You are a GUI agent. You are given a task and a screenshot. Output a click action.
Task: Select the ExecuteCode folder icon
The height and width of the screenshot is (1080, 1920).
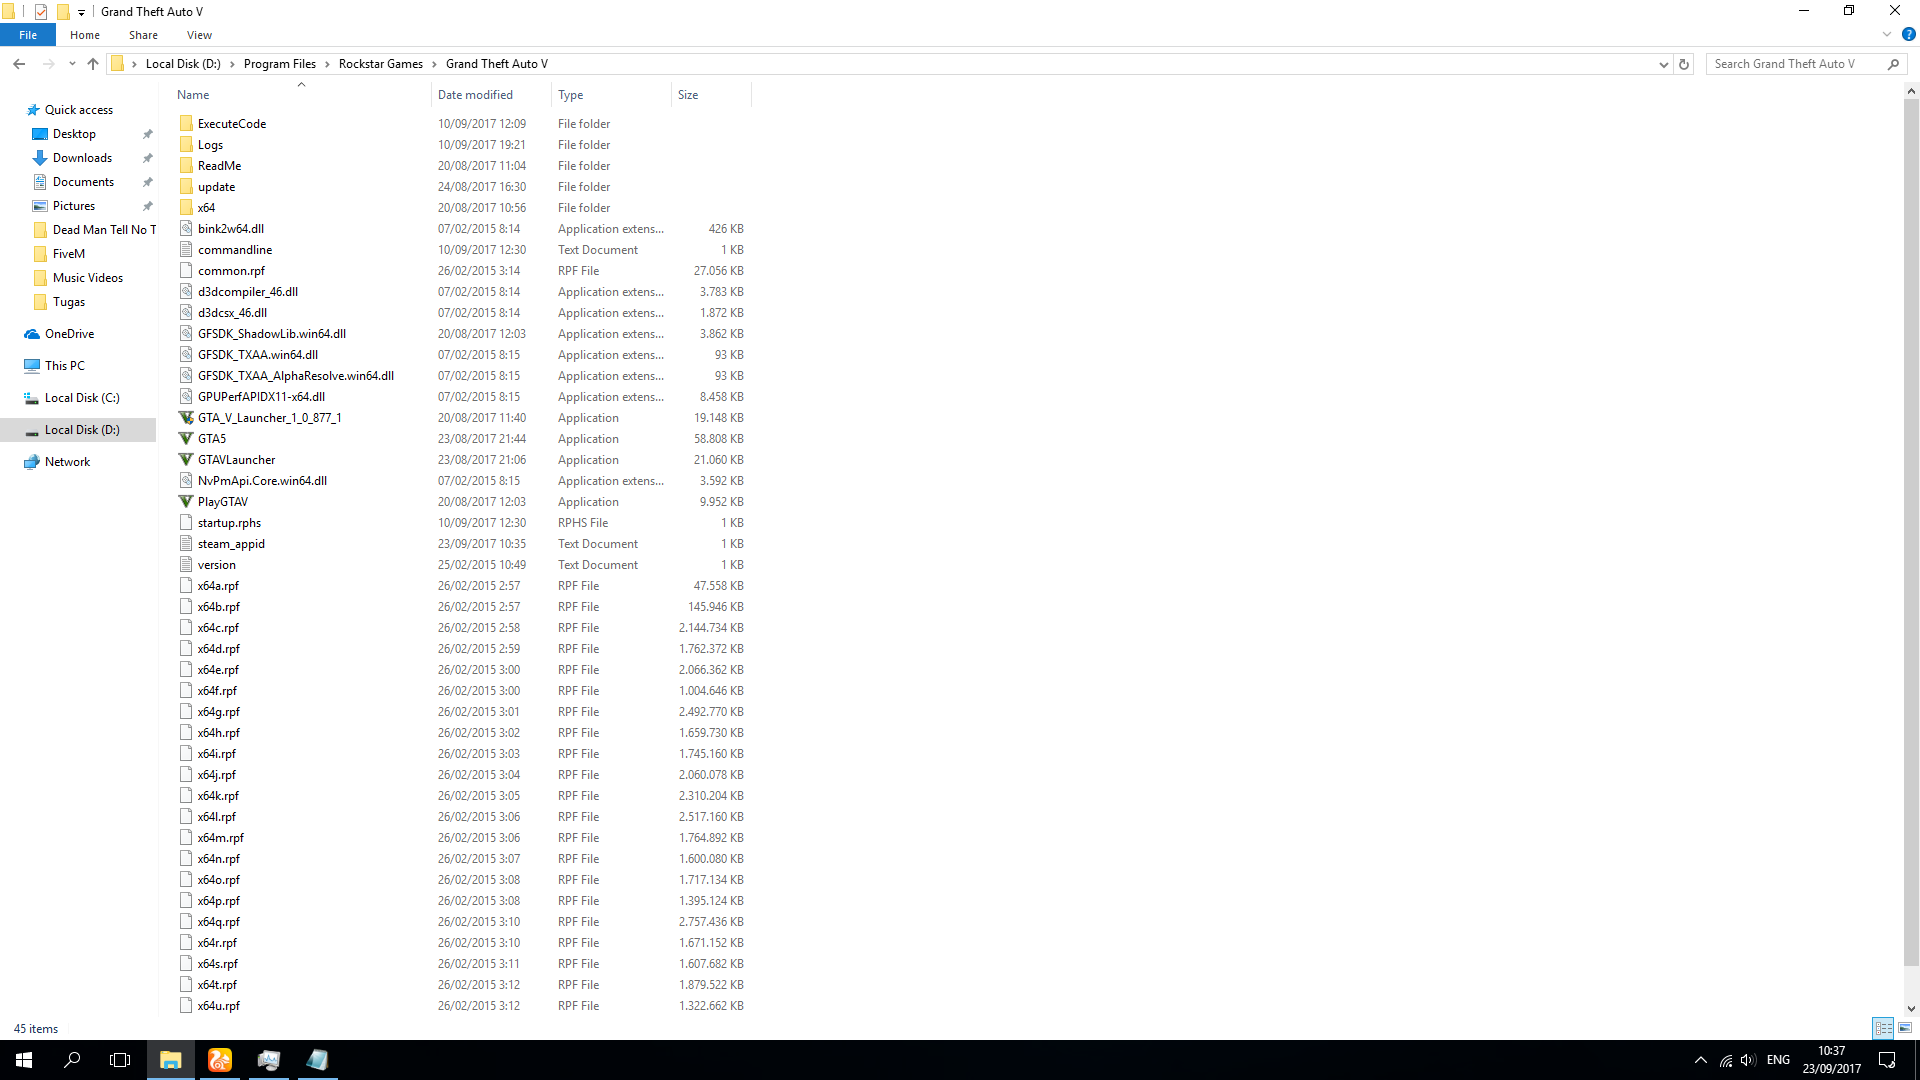[x=186, y=124]
